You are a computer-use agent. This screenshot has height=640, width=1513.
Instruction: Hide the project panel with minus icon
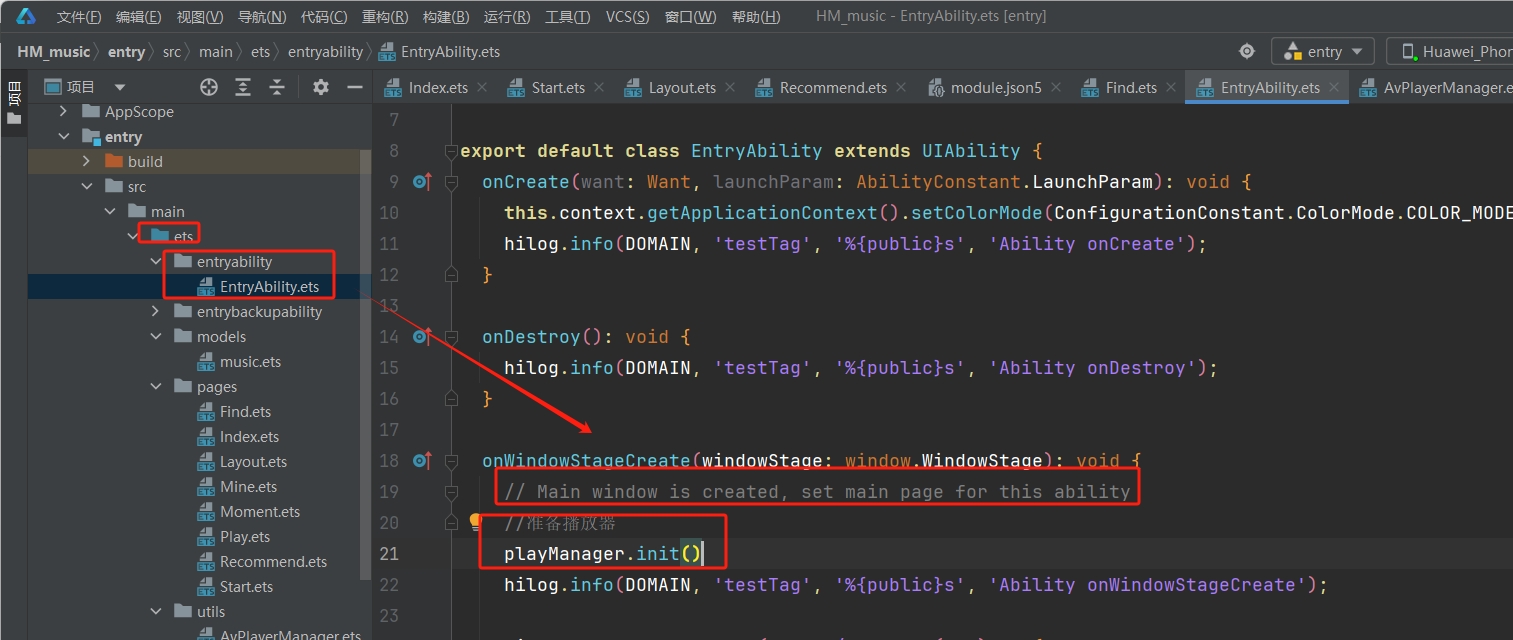pyautogui.click(x=354, y=87)
